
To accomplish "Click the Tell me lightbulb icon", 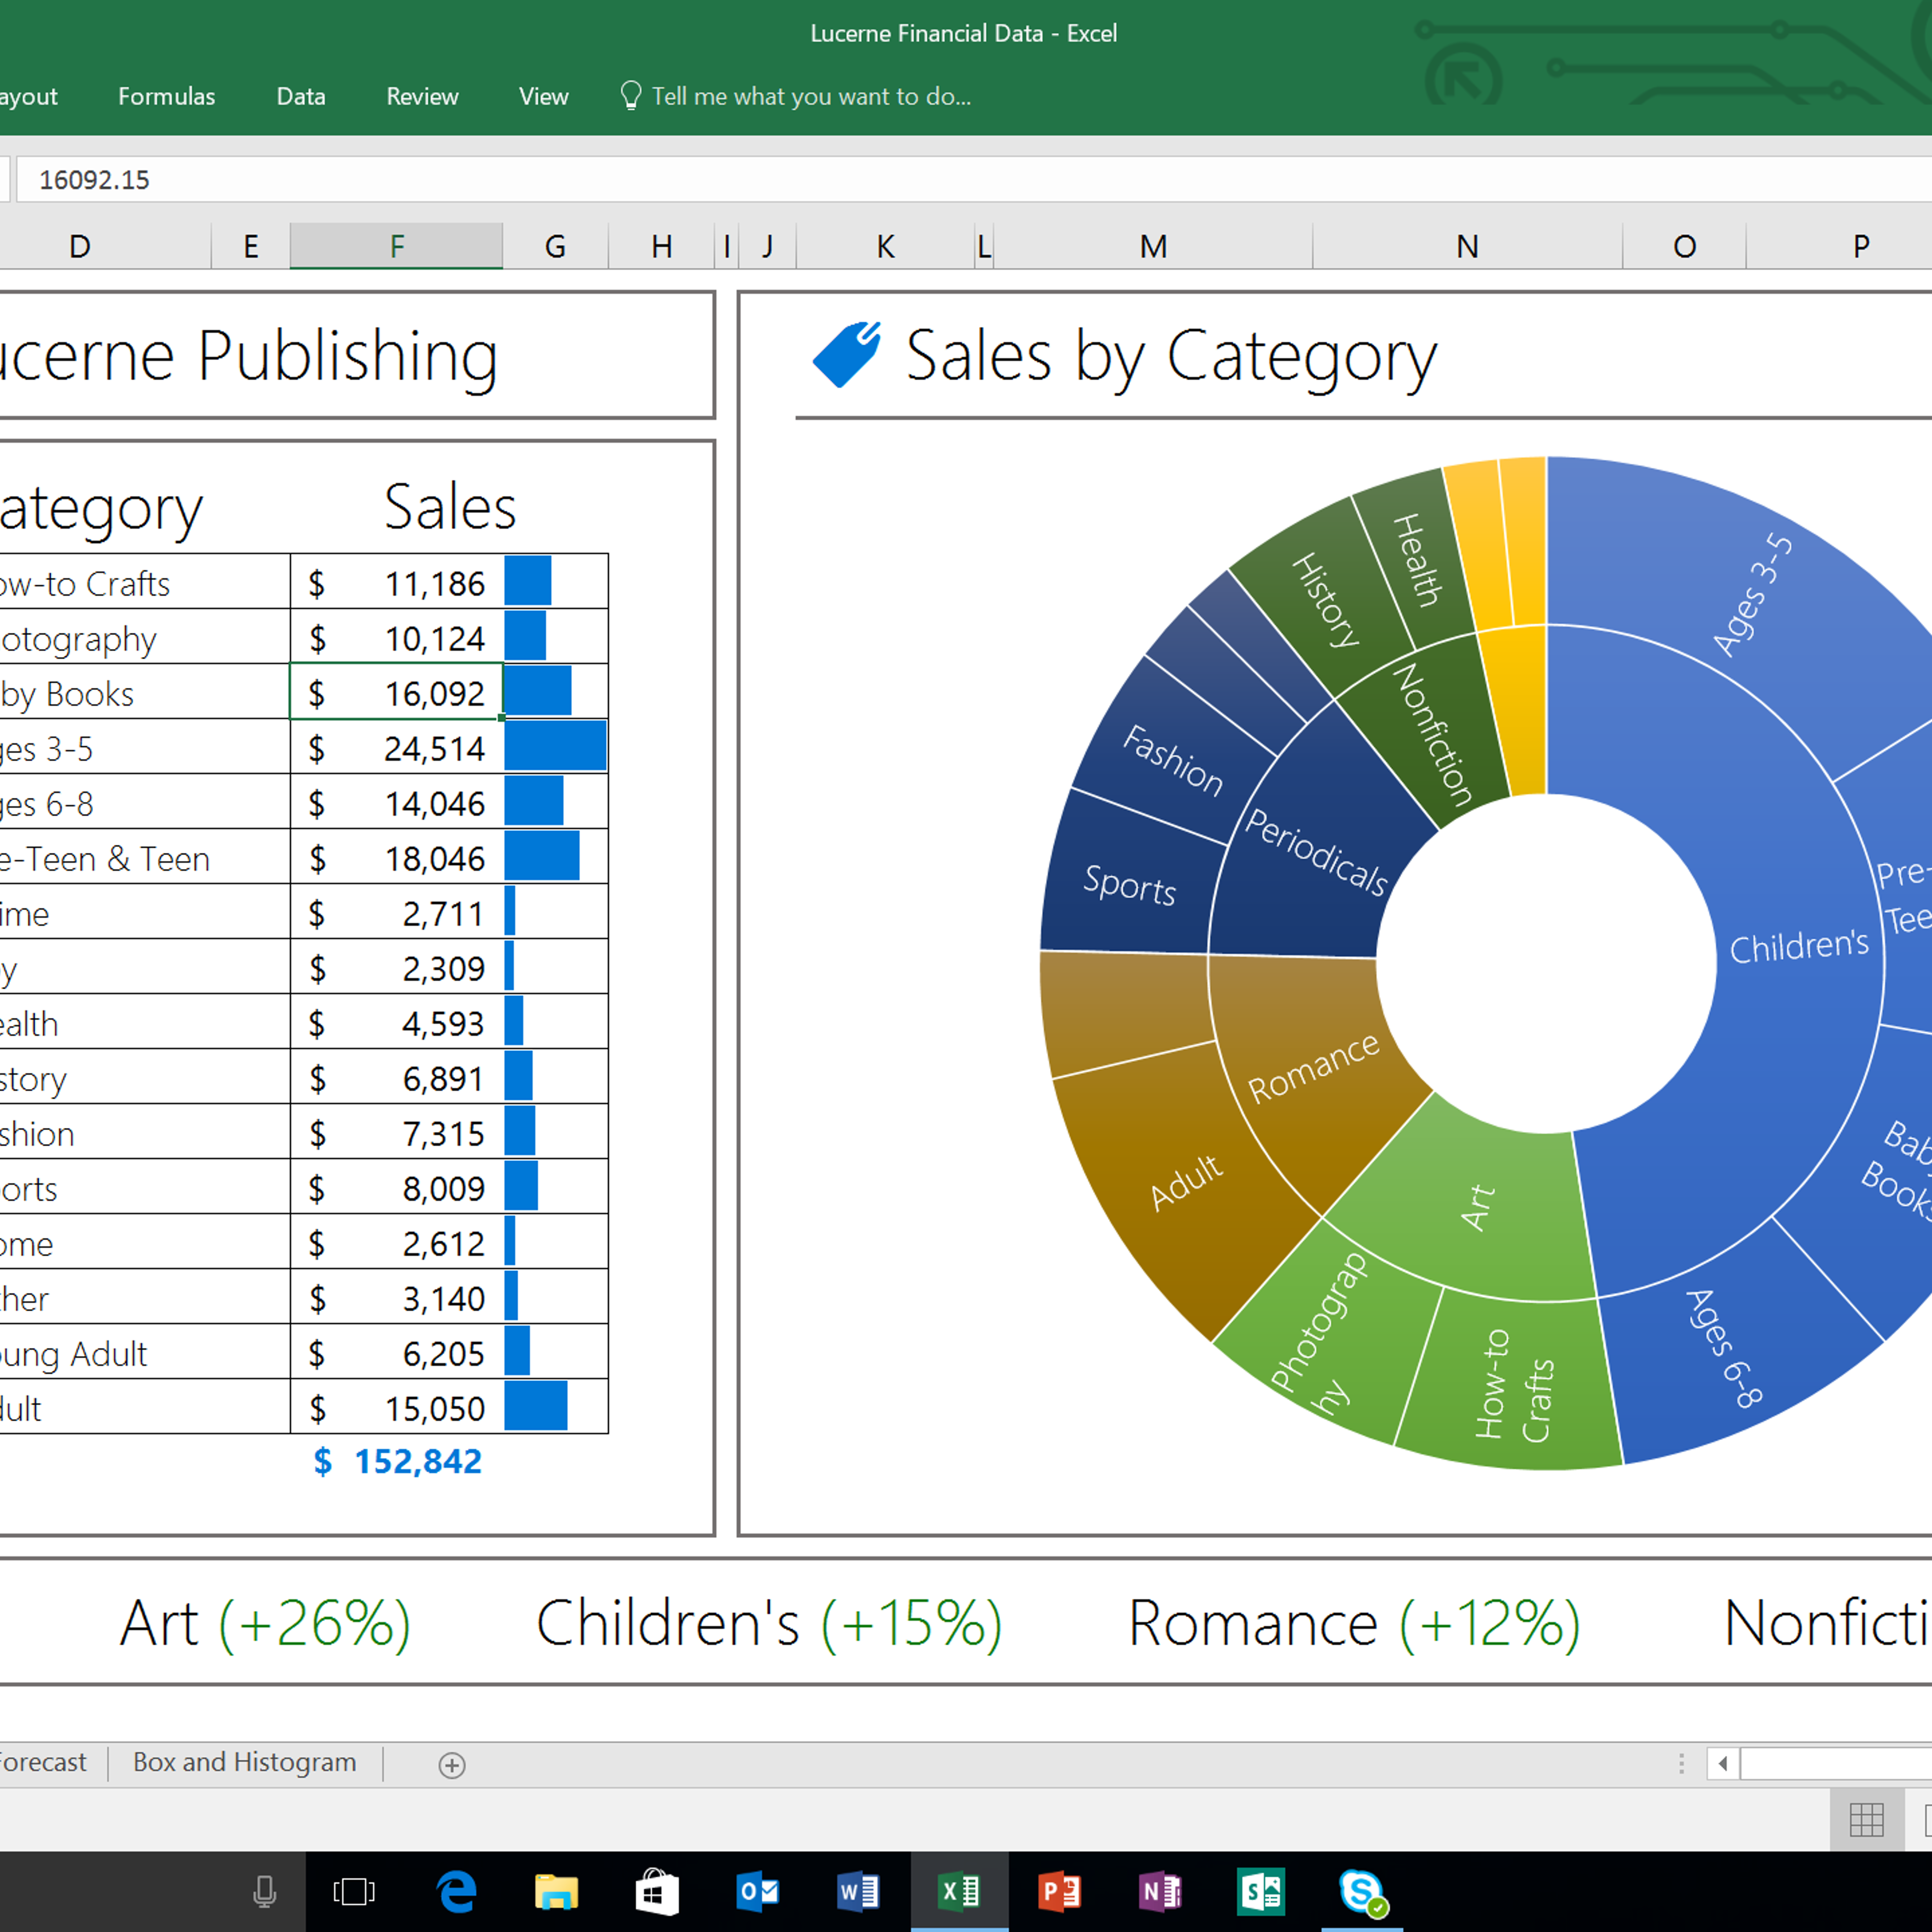I will click(x=630, y=95).
